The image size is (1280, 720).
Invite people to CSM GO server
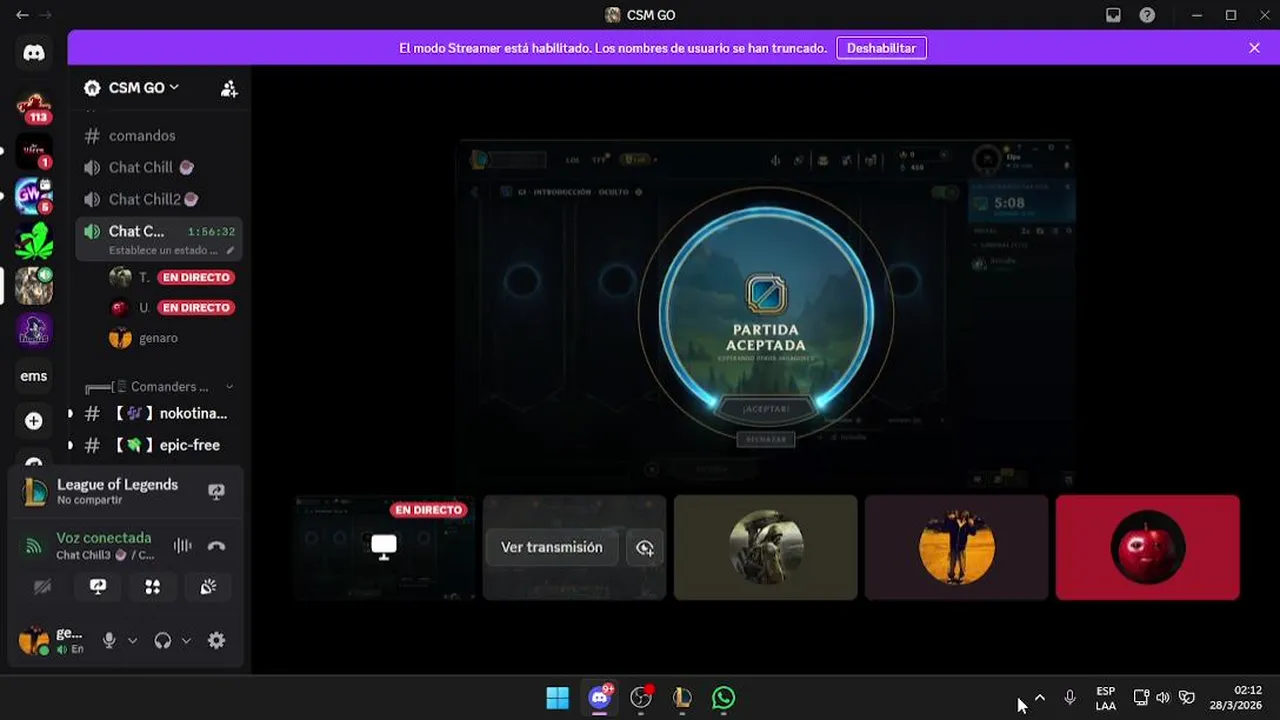229,89
